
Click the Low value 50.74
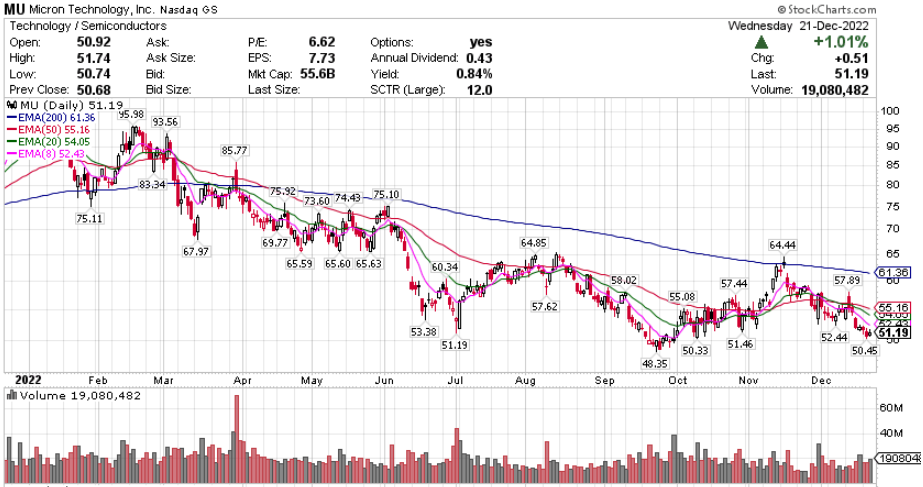click(x=94, y=74)
